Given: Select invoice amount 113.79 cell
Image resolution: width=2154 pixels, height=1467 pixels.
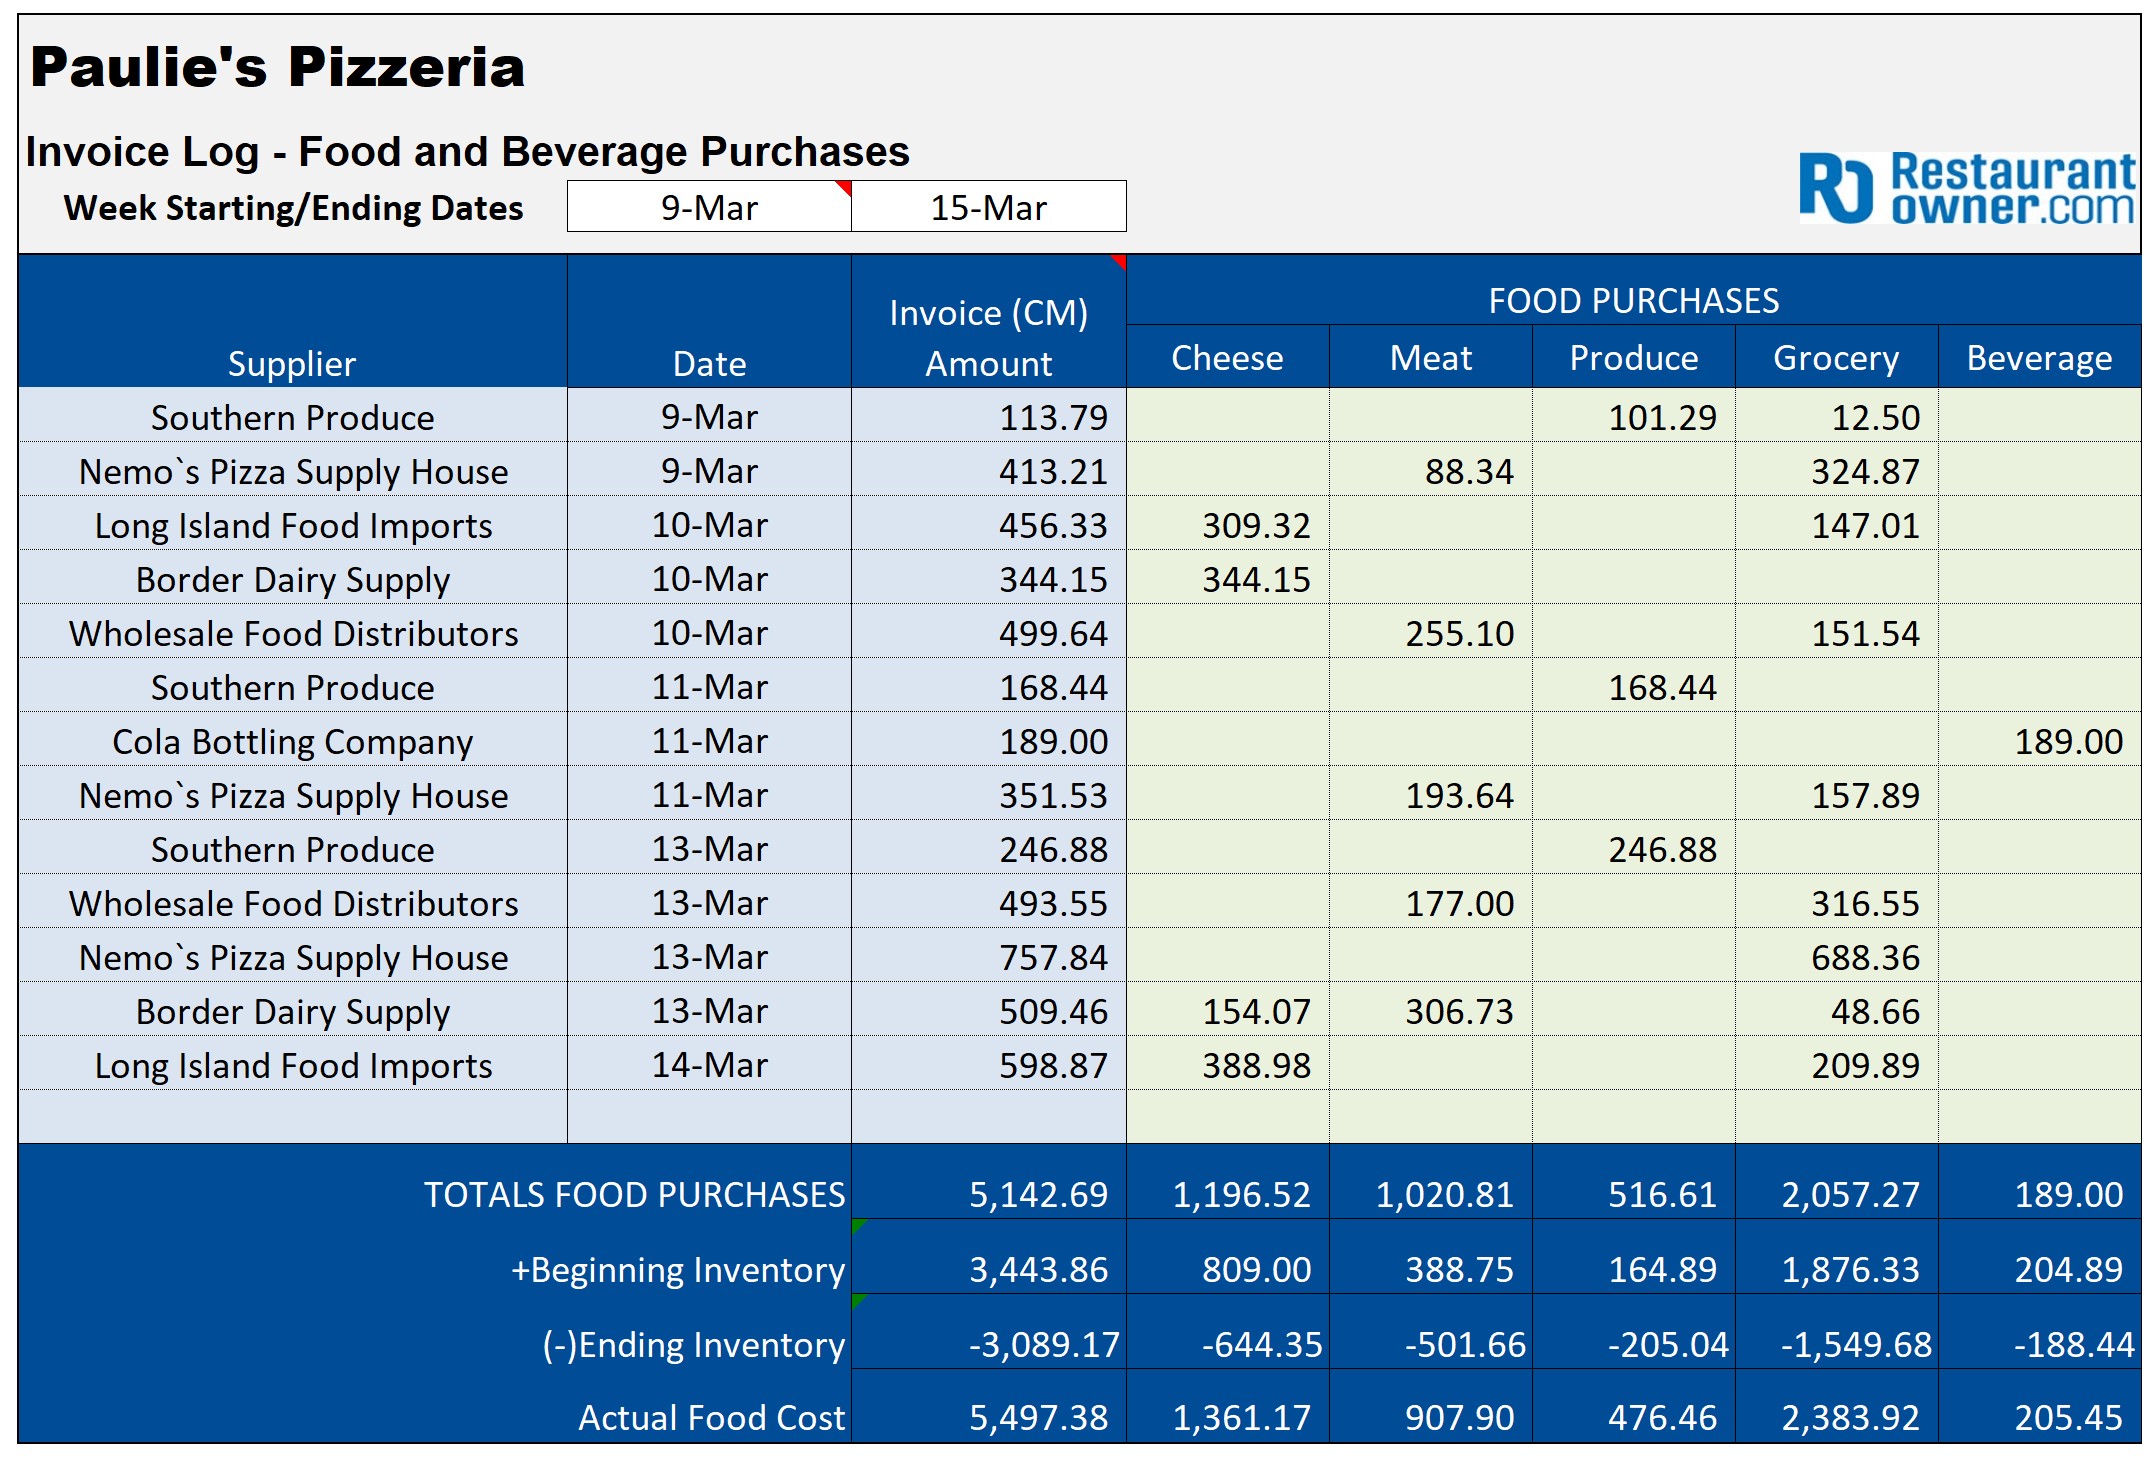Looking at the screenshot, I should click(989, 416).
